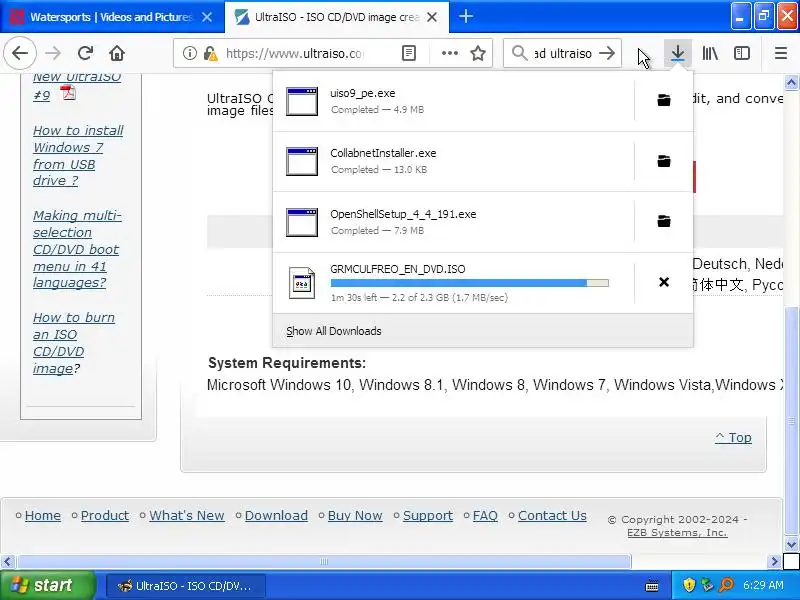The height and width of the screenshot is (600, 800).
Task: Click the URL address field
Action: coord(294,53)
